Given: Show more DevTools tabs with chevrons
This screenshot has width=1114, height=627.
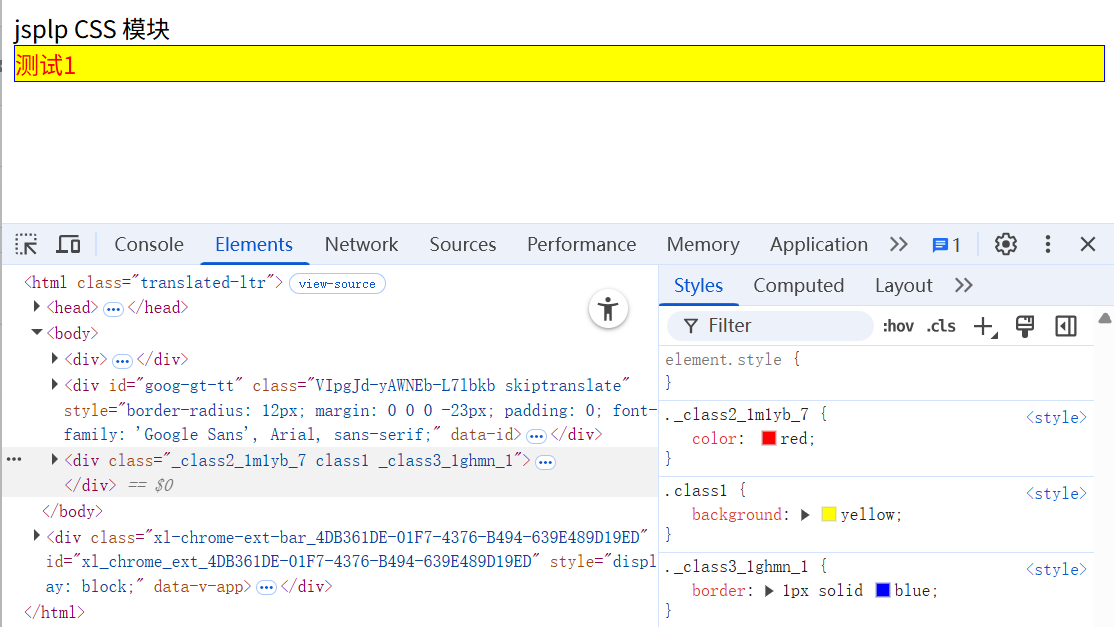Looking at the screenshot, I should 898,244.
